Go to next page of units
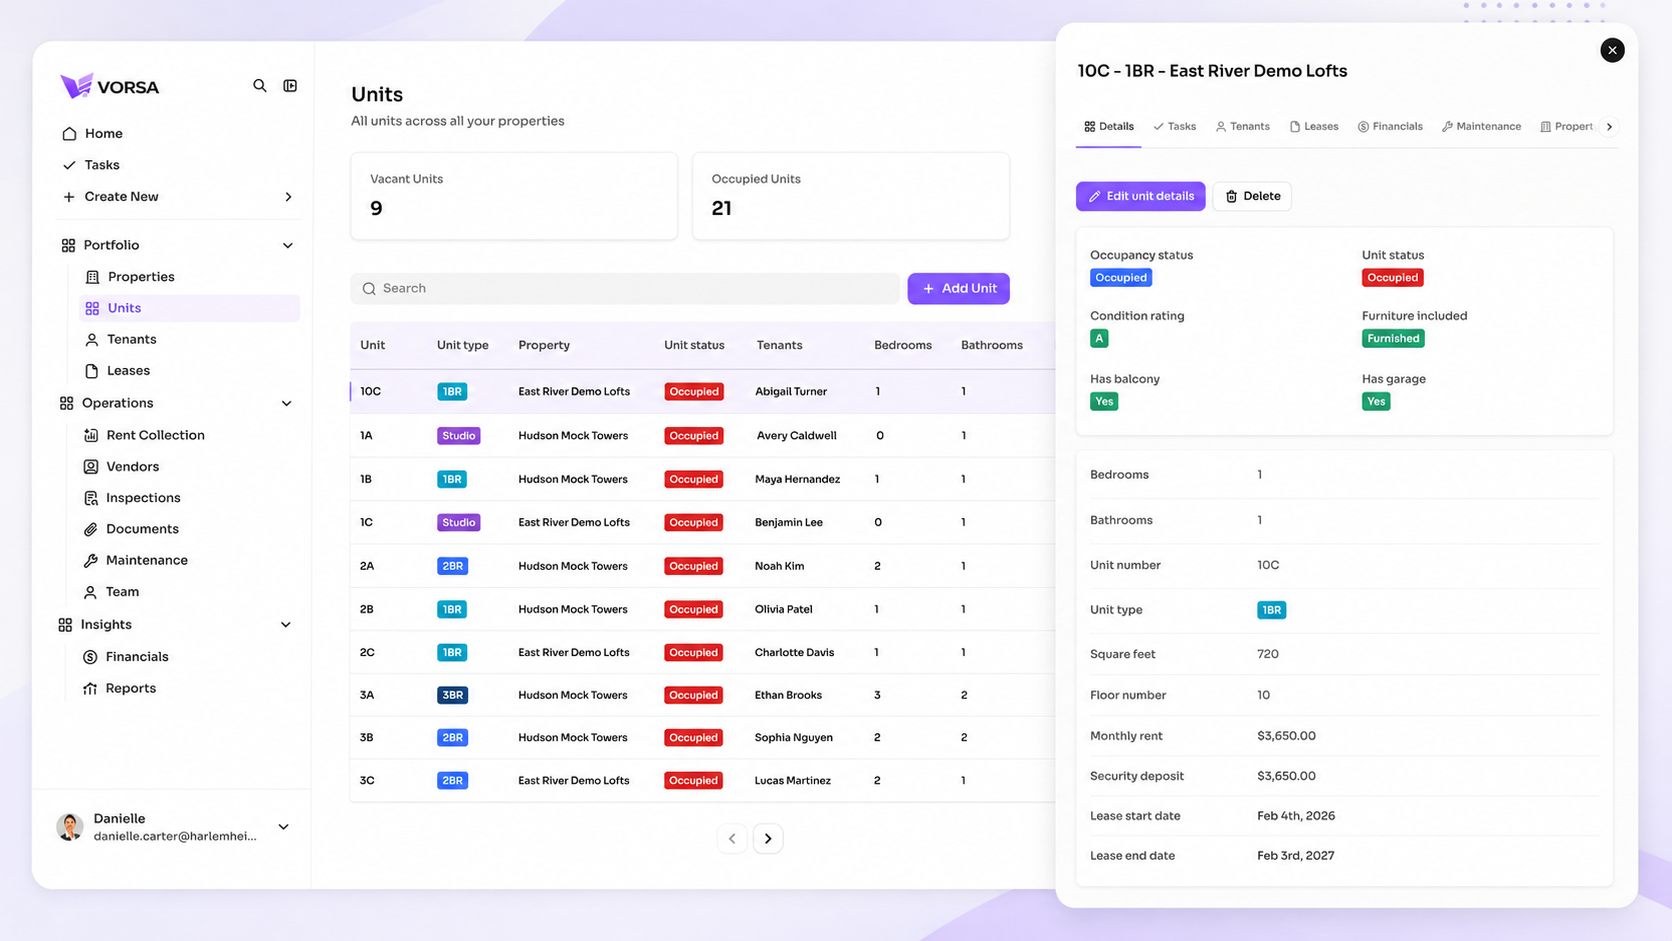Screen dimensions: 1672x941 click(x=768, y=839)
